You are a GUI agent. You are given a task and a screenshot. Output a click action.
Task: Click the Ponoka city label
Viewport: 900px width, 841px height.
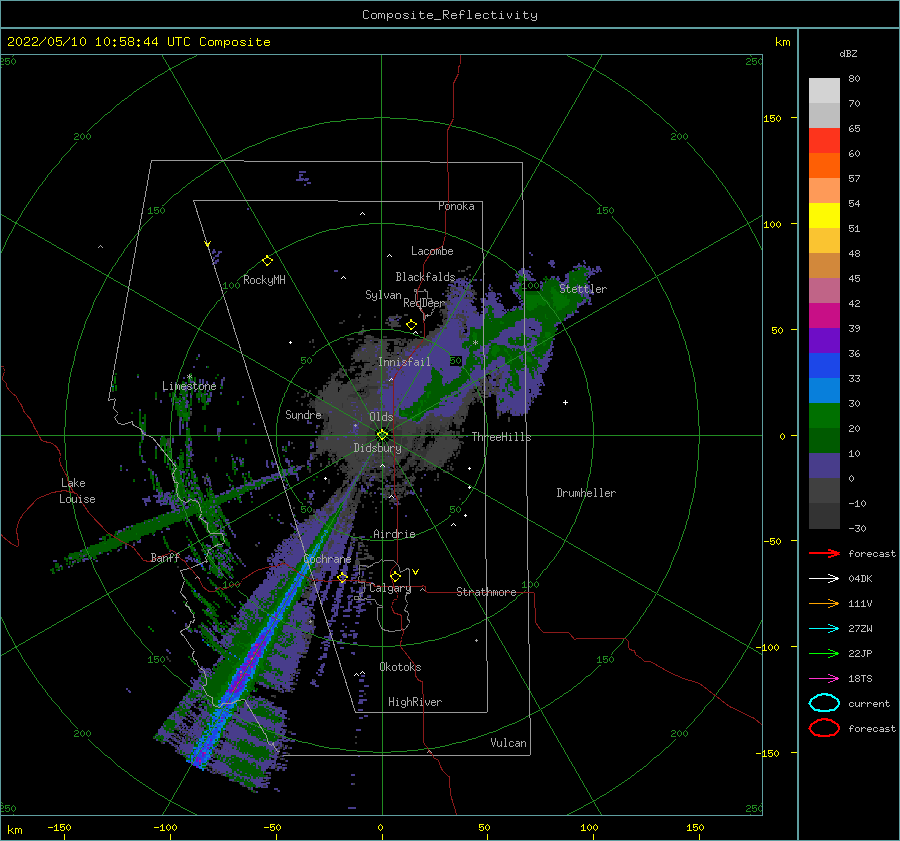point(456,206)
